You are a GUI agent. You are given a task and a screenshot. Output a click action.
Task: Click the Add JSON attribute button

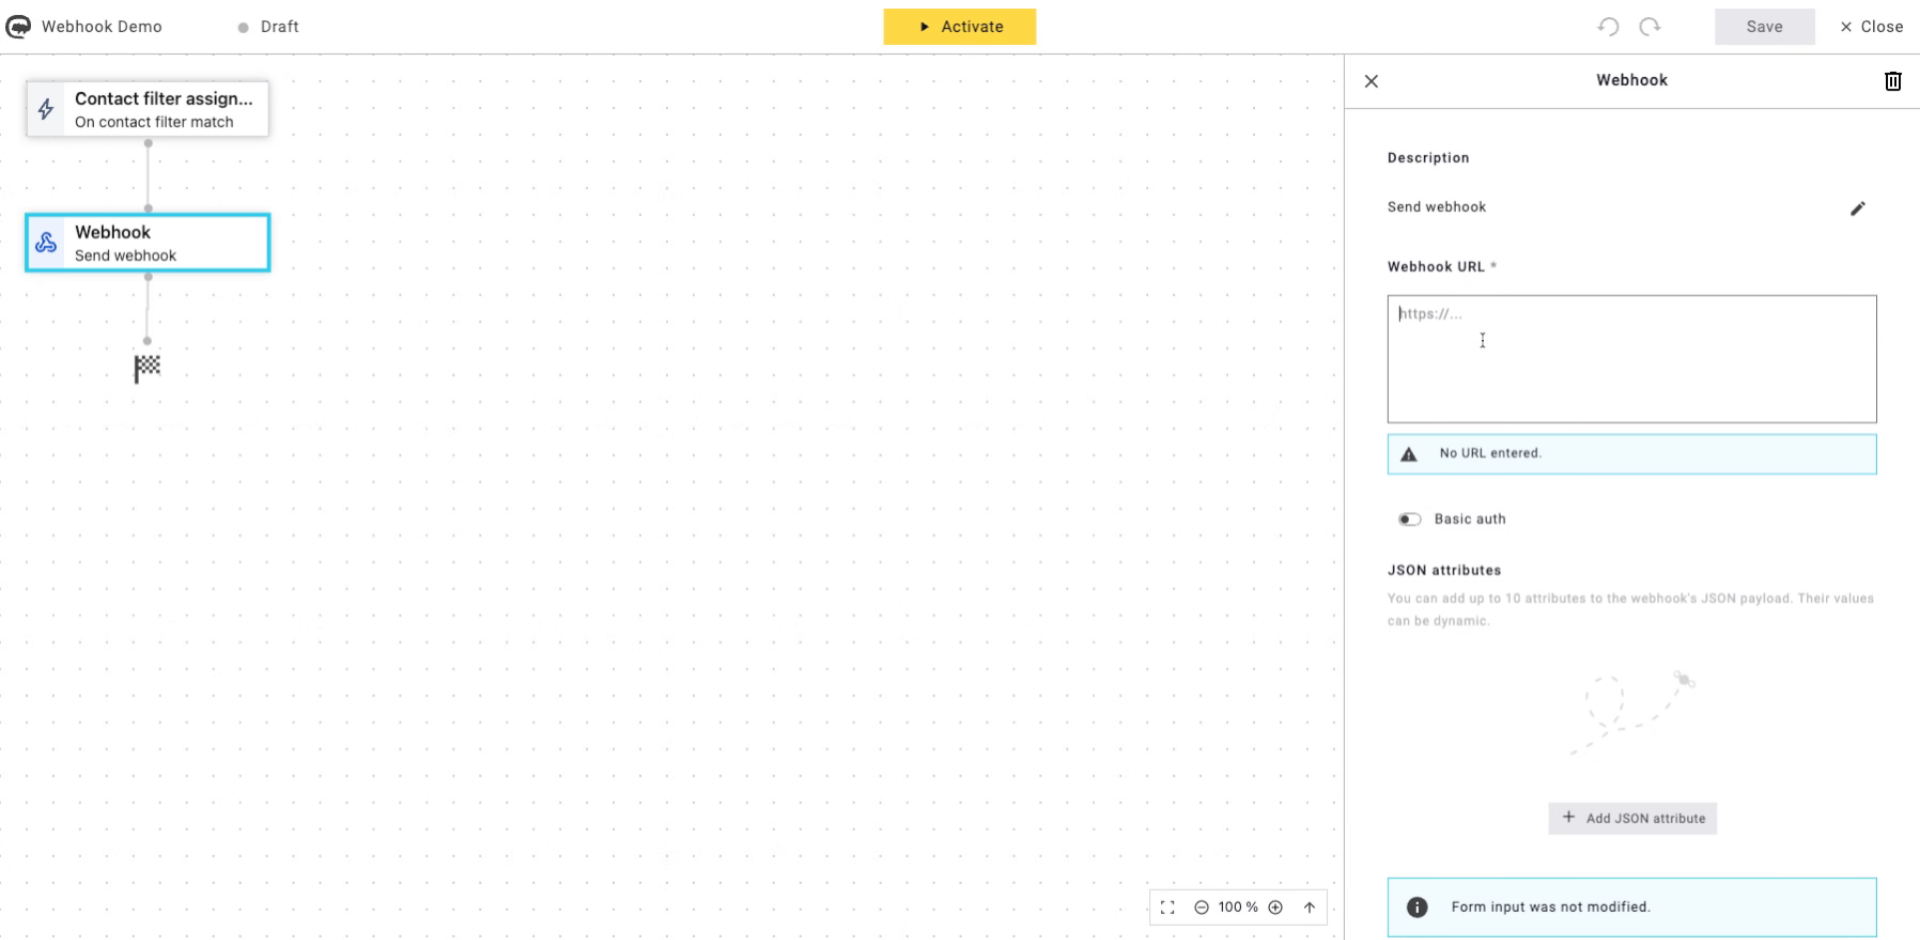tap(1632, 818)
